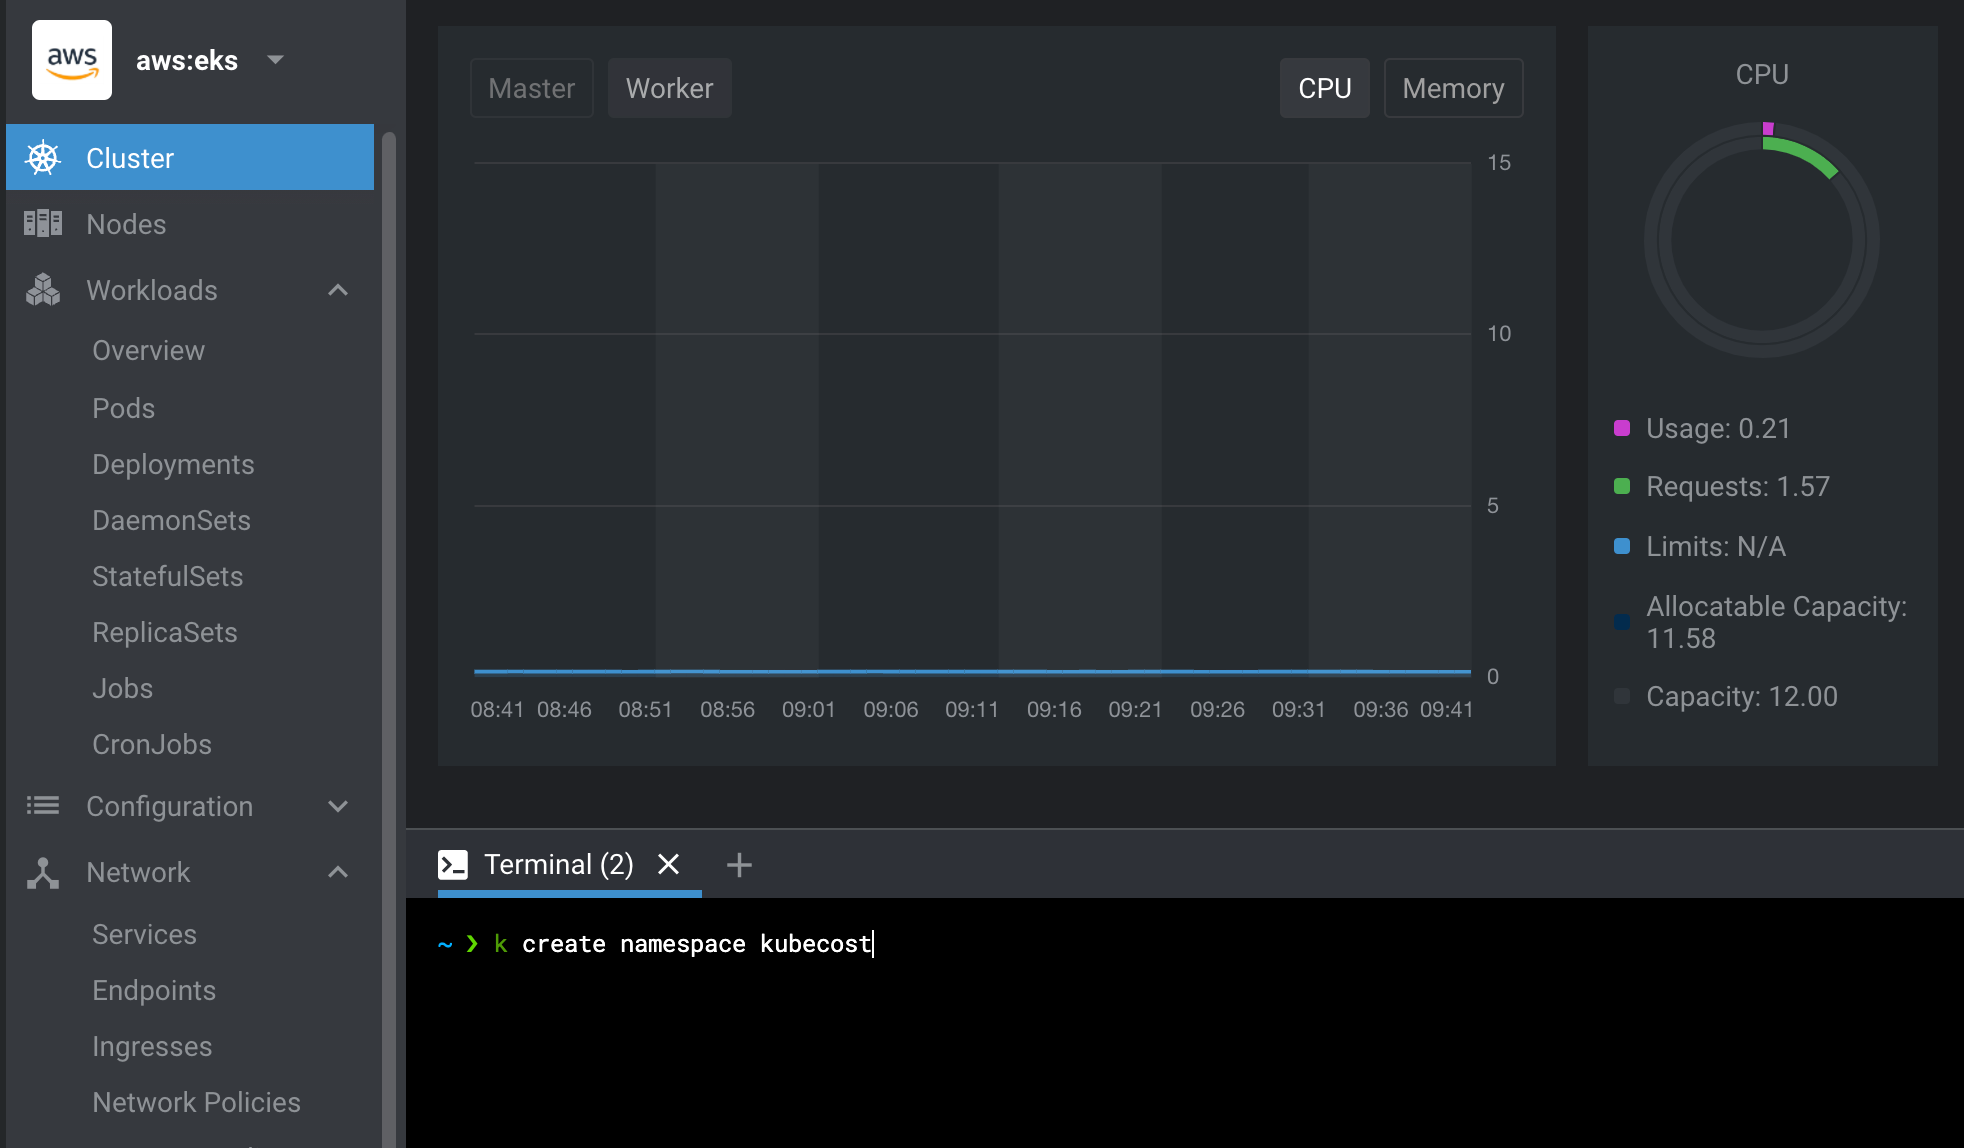Expand Configuration section chevron
The image size is (1964, 1148).
tap(340, 804)
